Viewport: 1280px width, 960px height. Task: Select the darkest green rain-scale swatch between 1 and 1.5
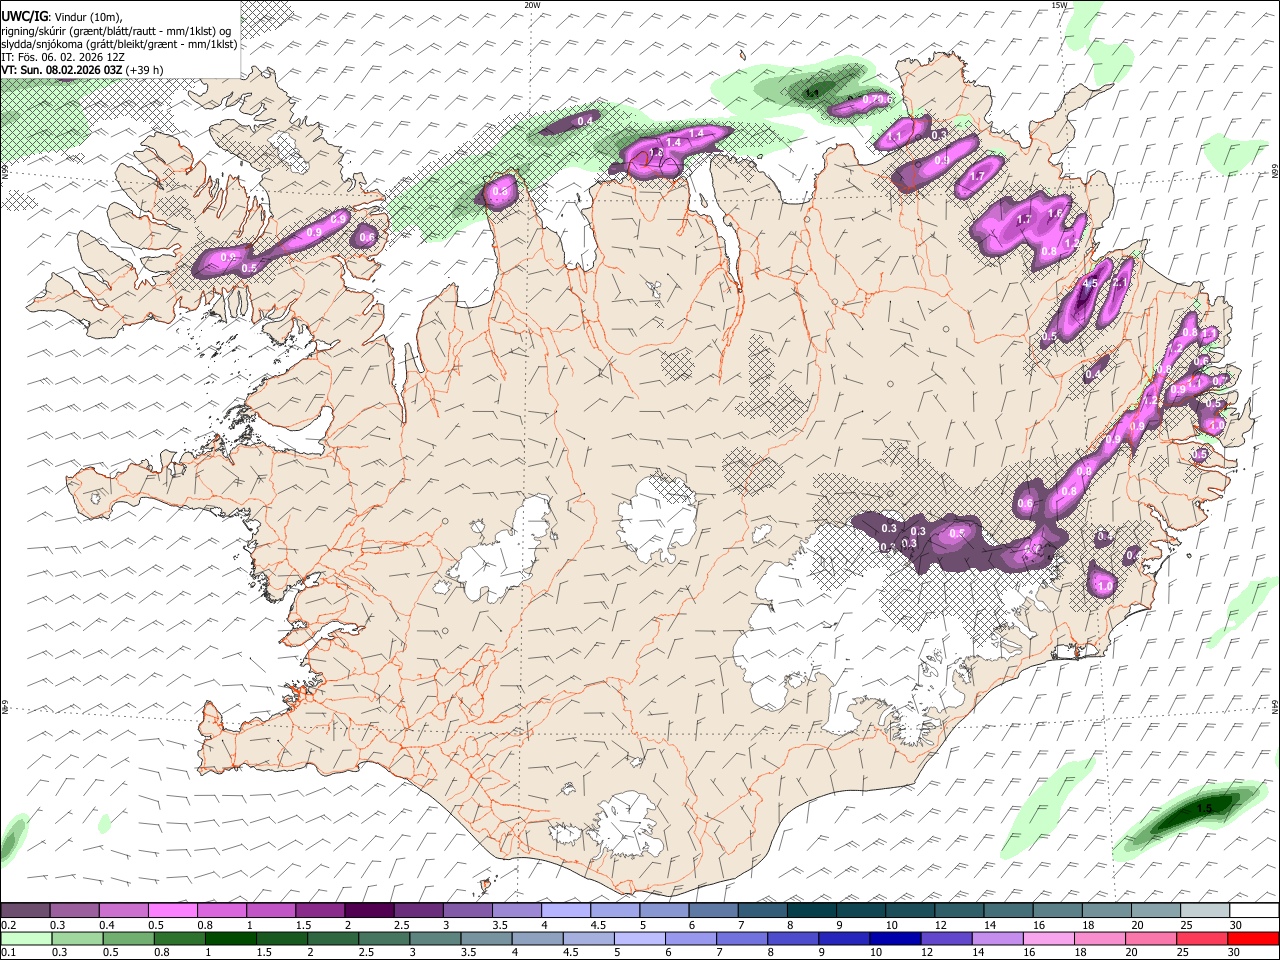coord(230,938)
